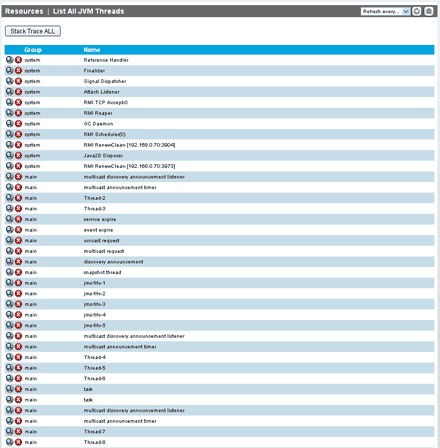440x448 pixels.
Task: Click the jmo-fifo-3 thread name
Action: 94,305
